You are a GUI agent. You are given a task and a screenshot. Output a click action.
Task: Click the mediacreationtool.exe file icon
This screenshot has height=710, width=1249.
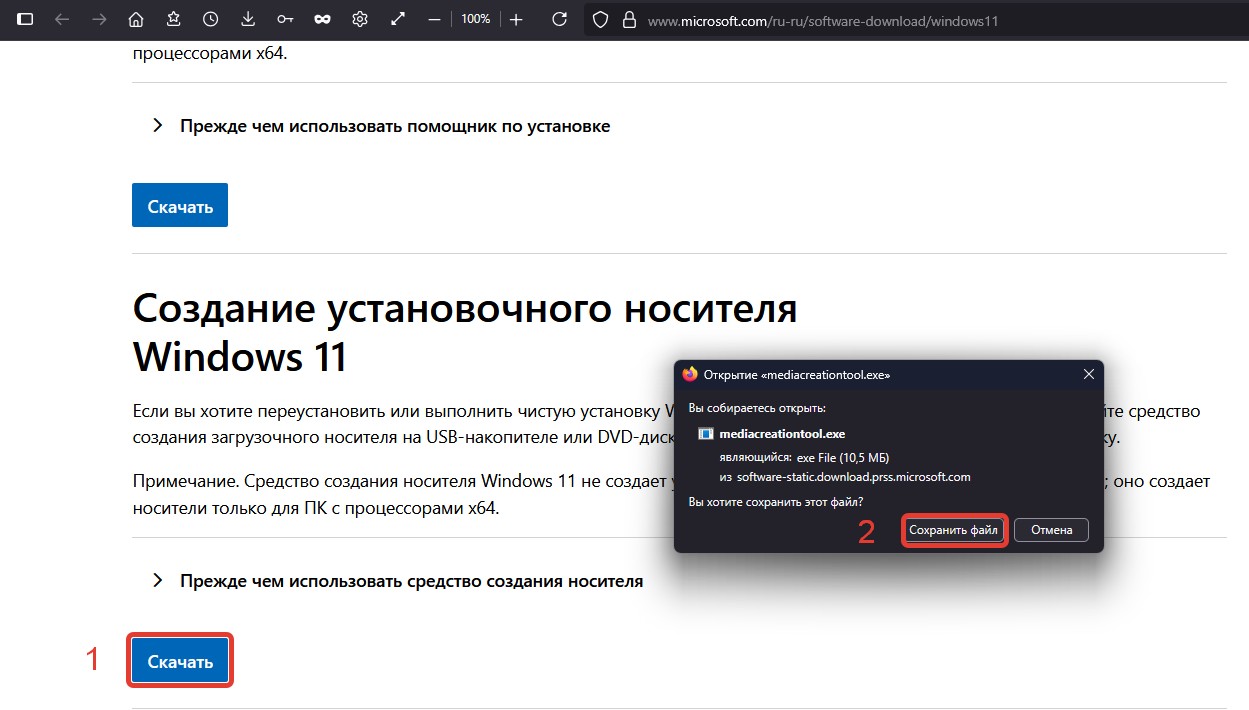[705, 434]
